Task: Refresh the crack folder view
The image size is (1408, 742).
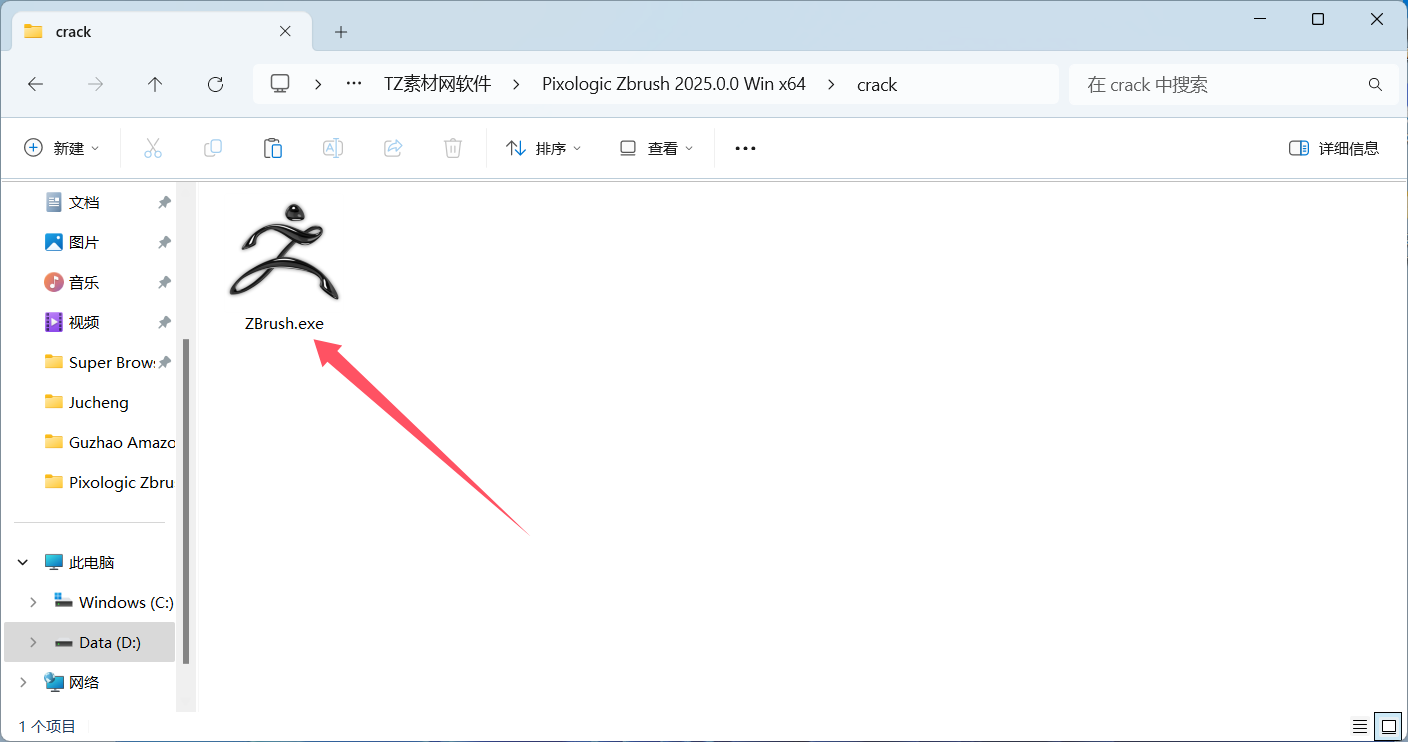Action: (x=215, y=85)
